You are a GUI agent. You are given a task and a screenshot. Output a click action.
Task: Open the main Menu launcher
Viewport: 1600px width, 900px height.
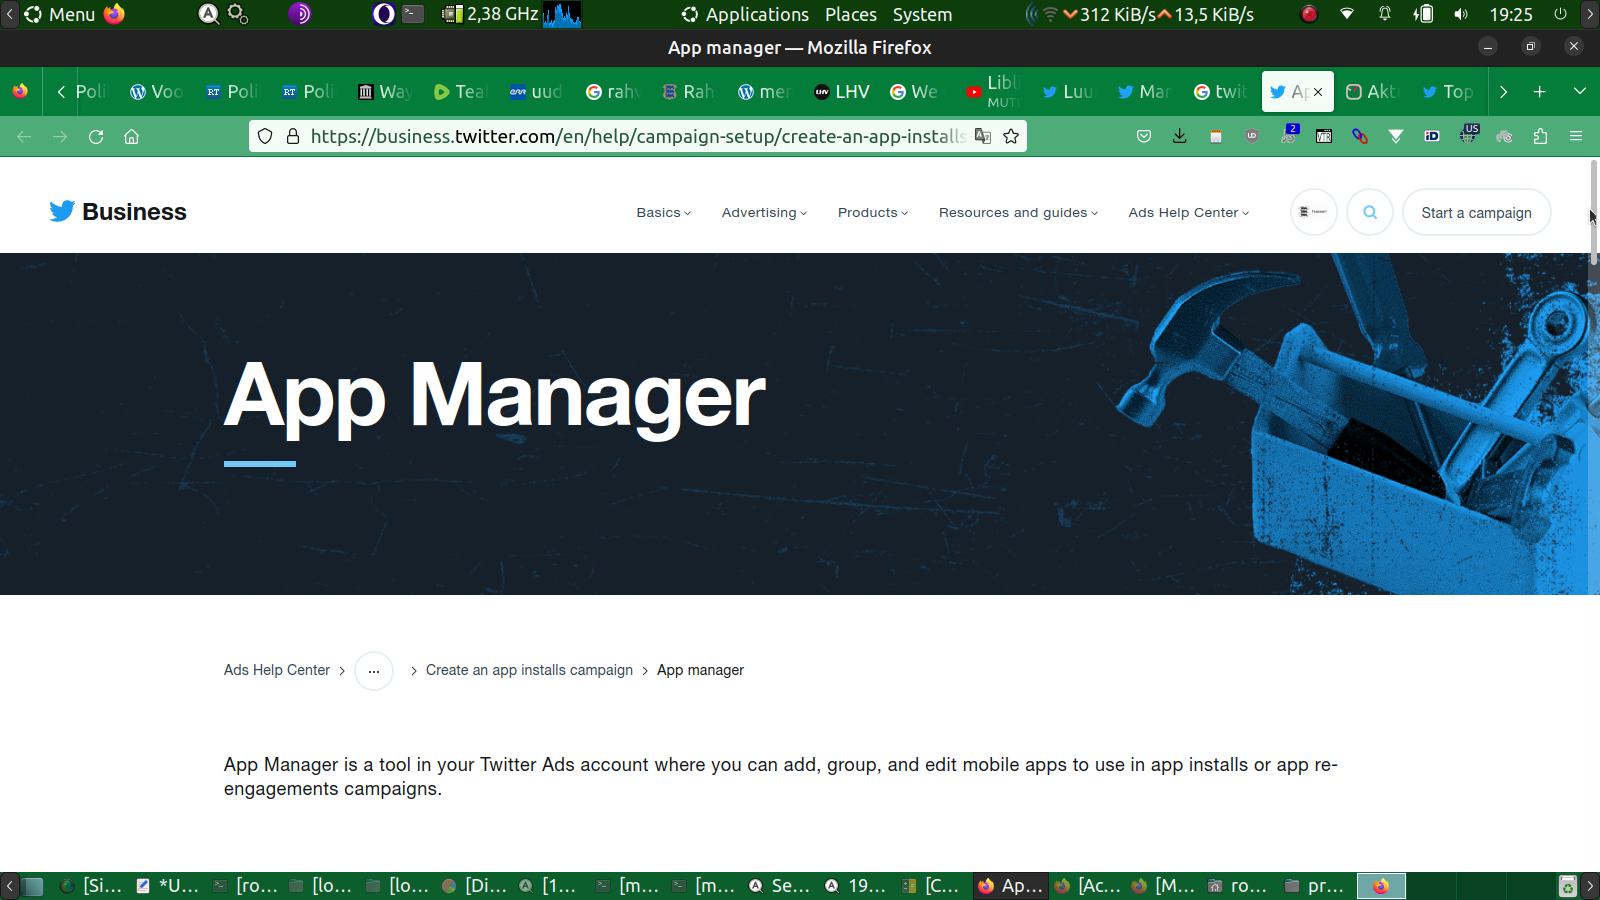(60, 14)
